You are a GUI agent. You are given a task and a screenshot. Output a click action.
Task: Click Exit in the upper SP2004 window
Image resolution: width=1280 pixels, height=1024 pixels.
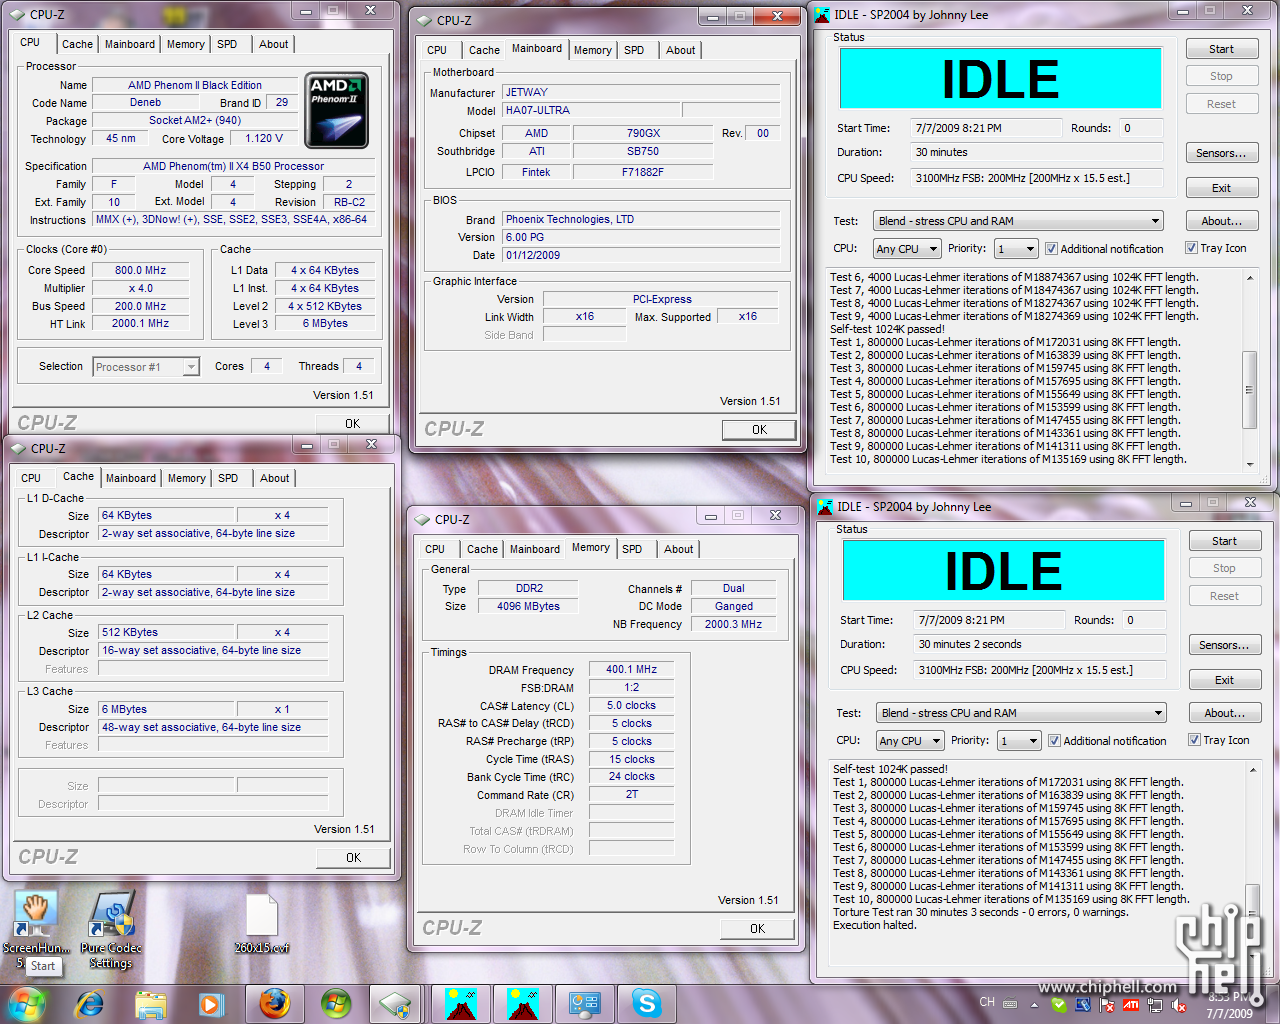pyautogui.click(x=1221, y=188)
